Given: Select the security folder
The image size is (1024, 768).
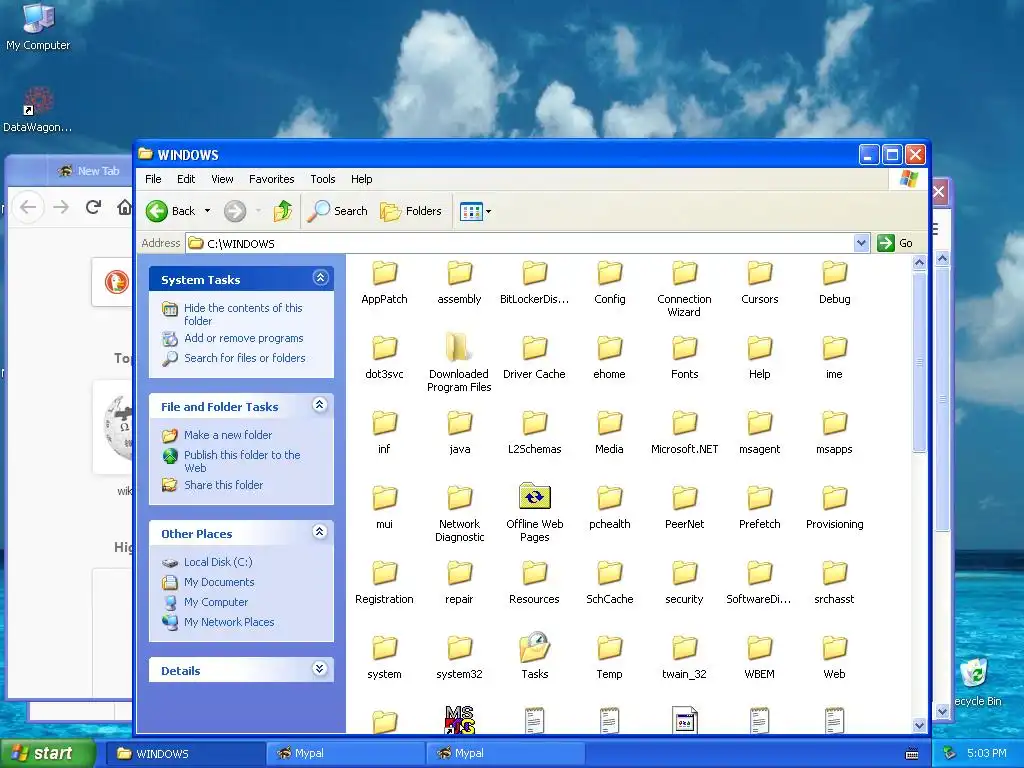Looking at the screenshot, I should click(684, 583).
